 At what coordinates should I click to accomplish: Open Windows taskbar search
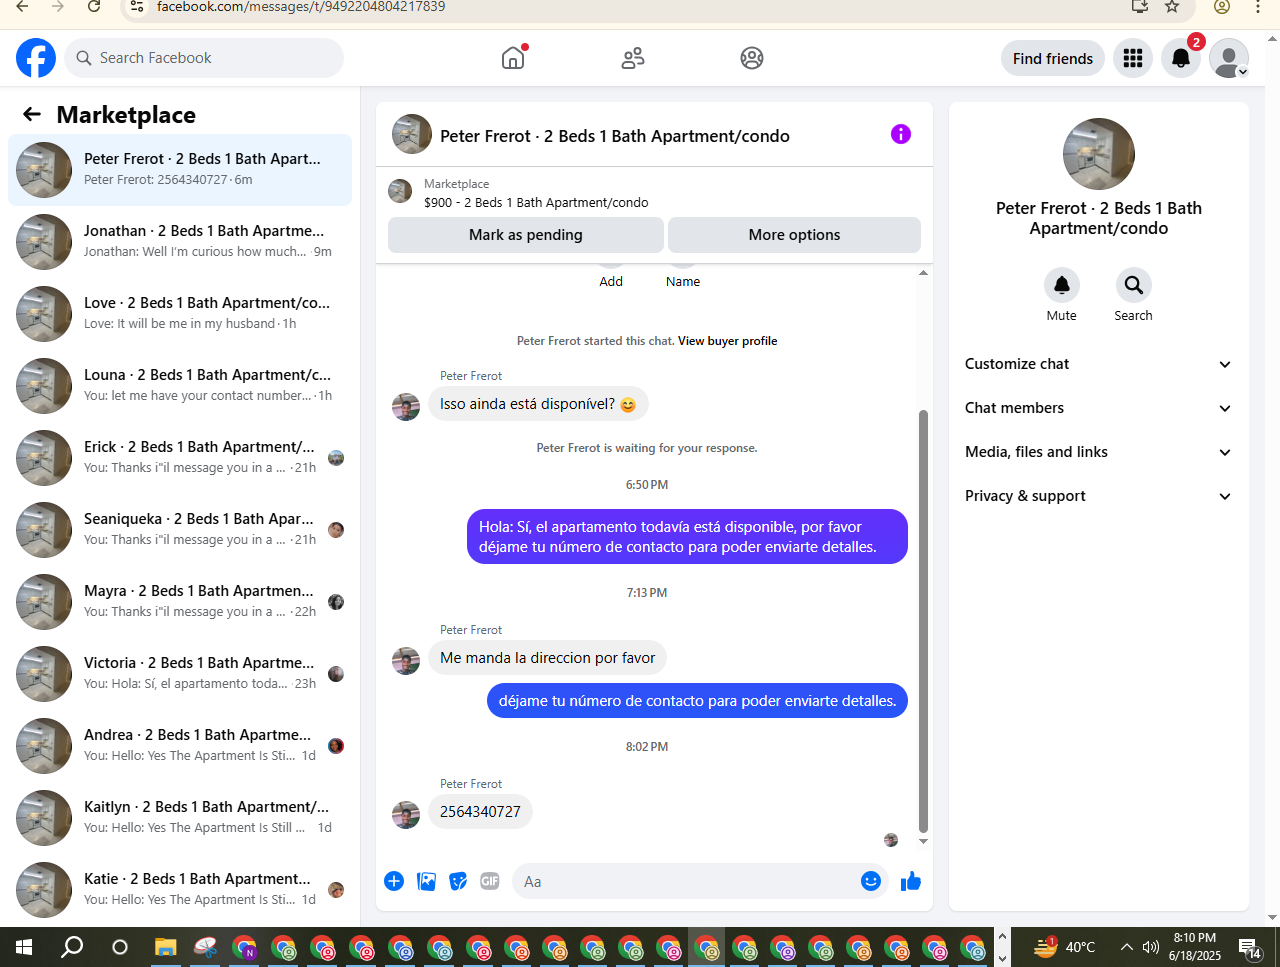pos(72,946)
